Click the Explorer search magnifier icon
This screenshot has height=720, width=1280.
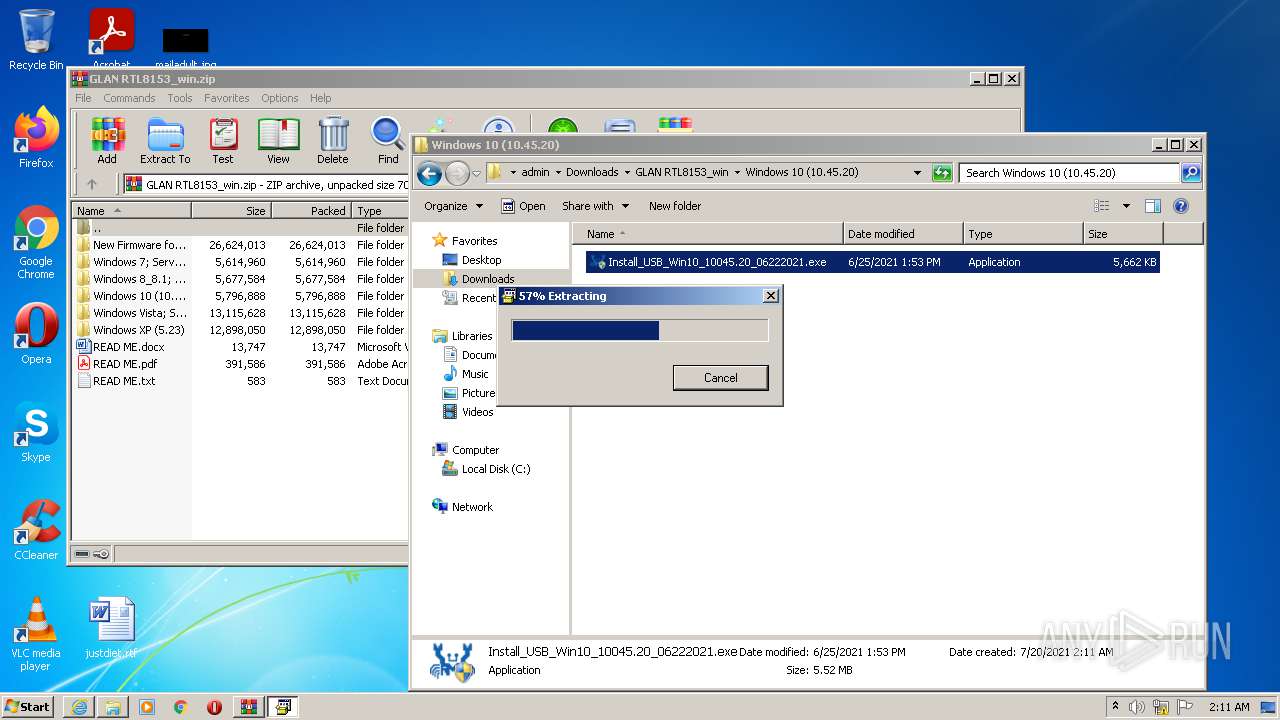1190,173
